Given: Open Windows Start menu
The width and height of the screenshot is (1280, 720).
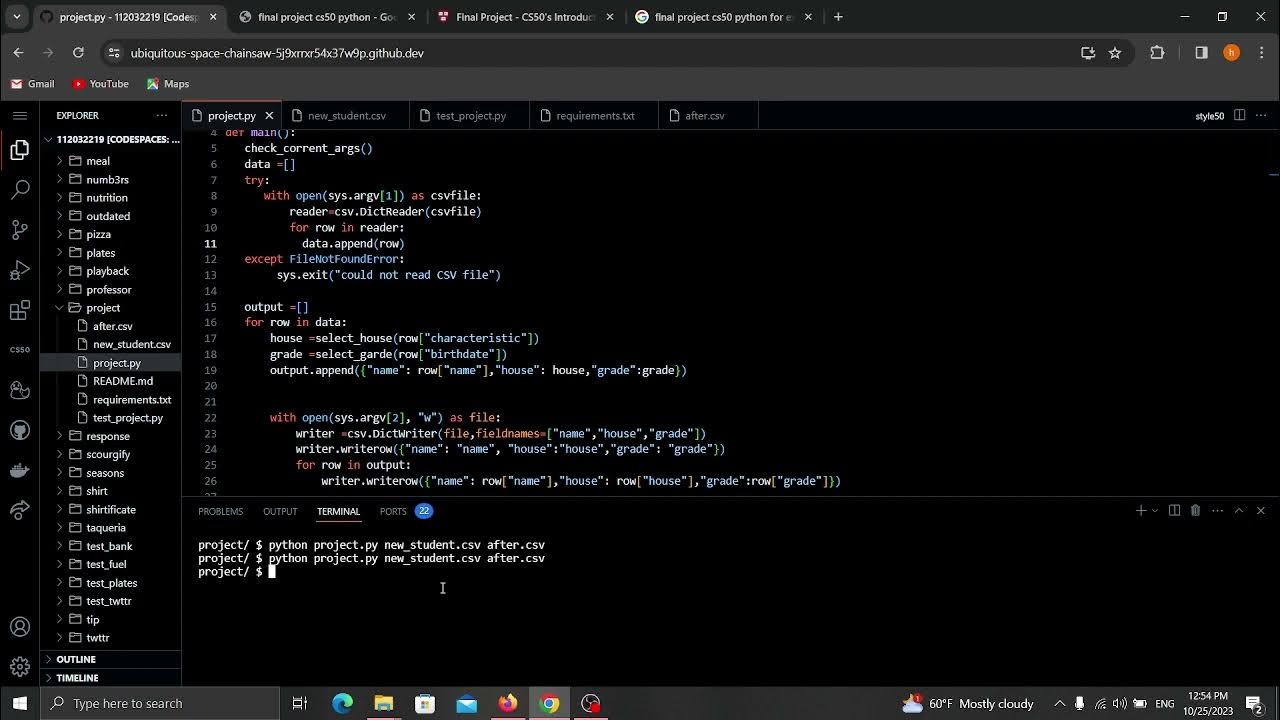Looking at the screenshot, I should (20, 703).
